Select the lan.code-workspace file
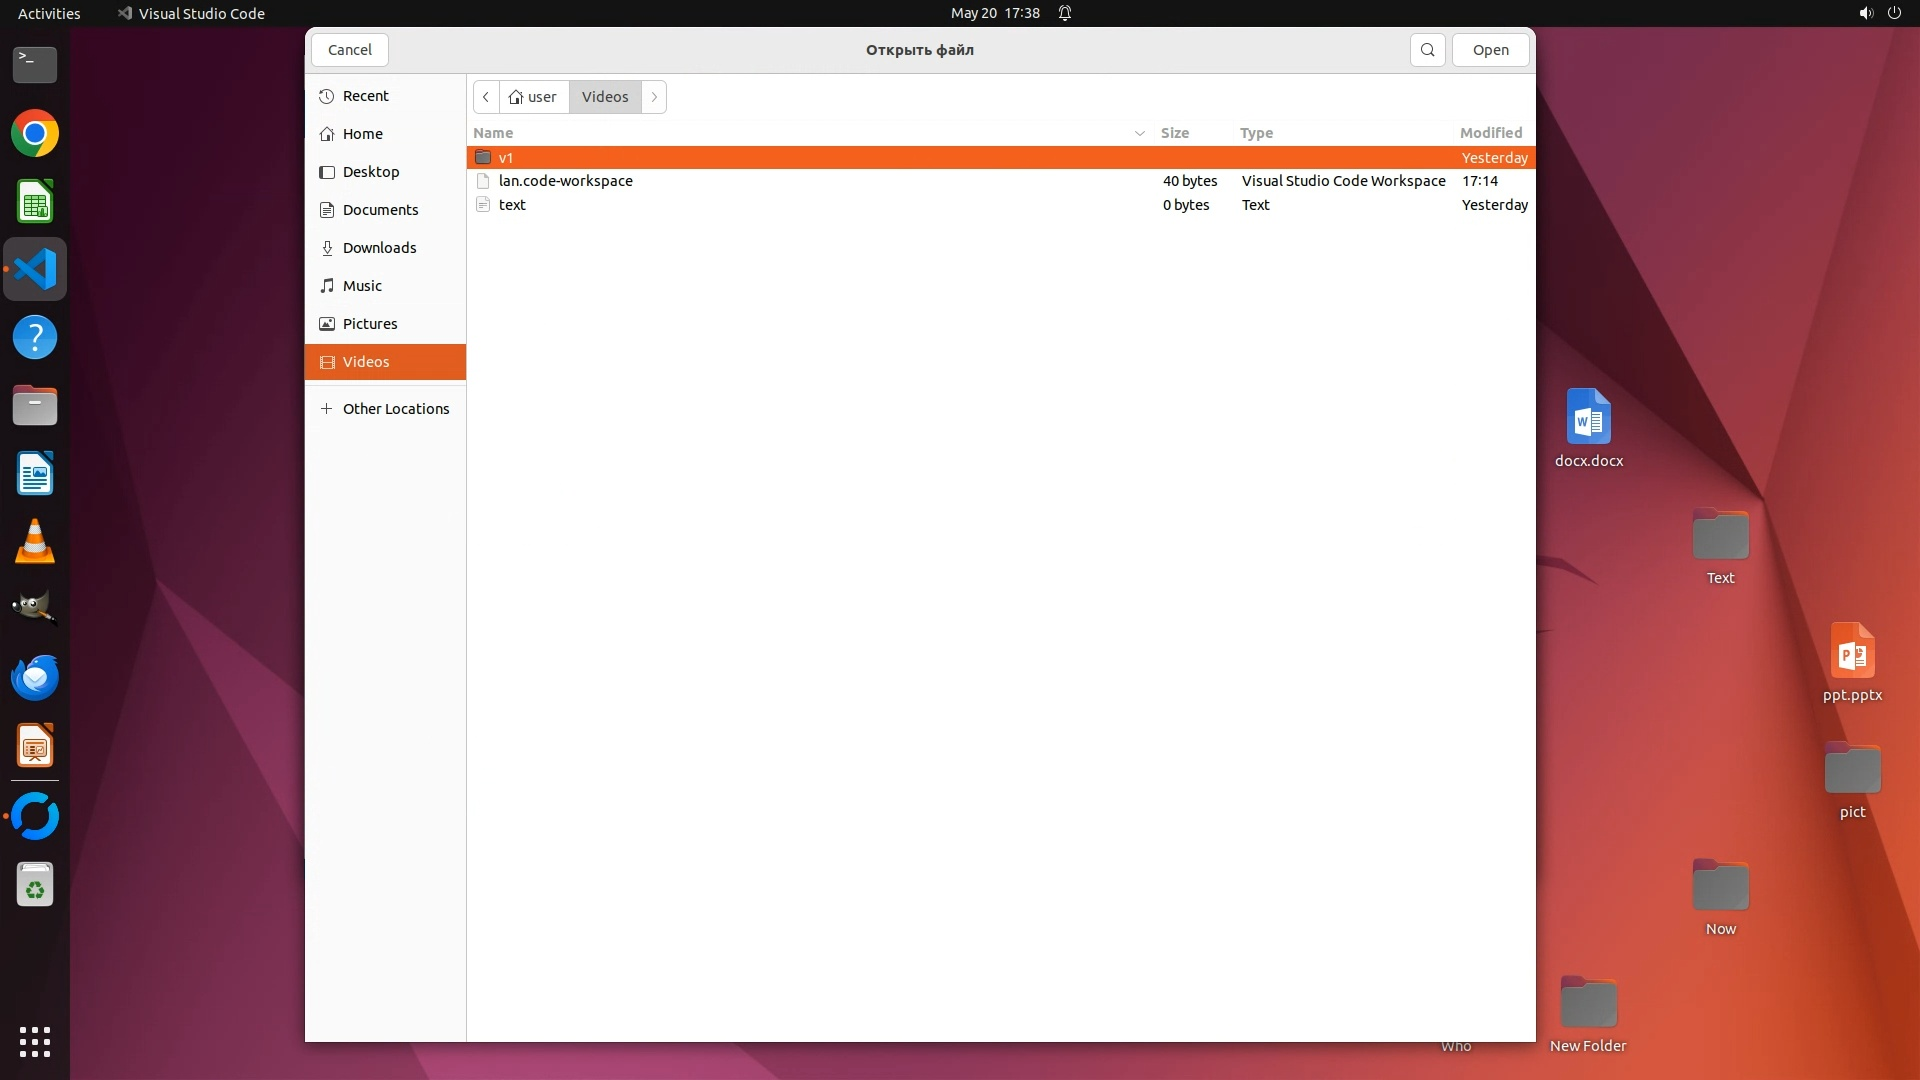This screenshot has width=1920, height=1080. tap(565, 181)
